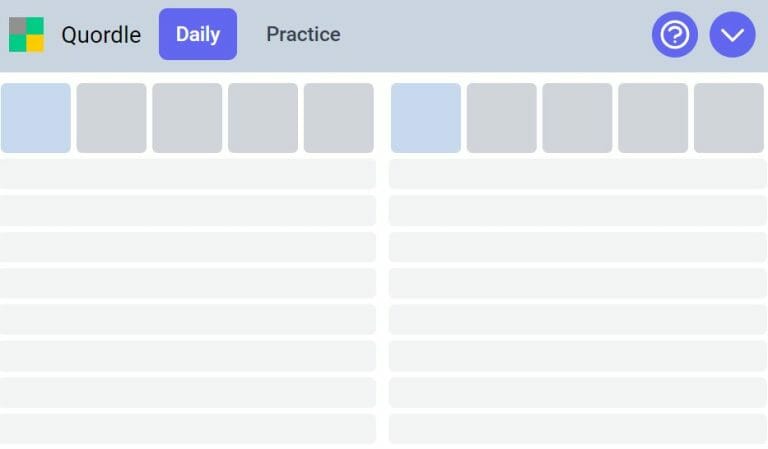Select the highlighted first tile of right board
Screen dimensions: 768x449
click(426, 118)
